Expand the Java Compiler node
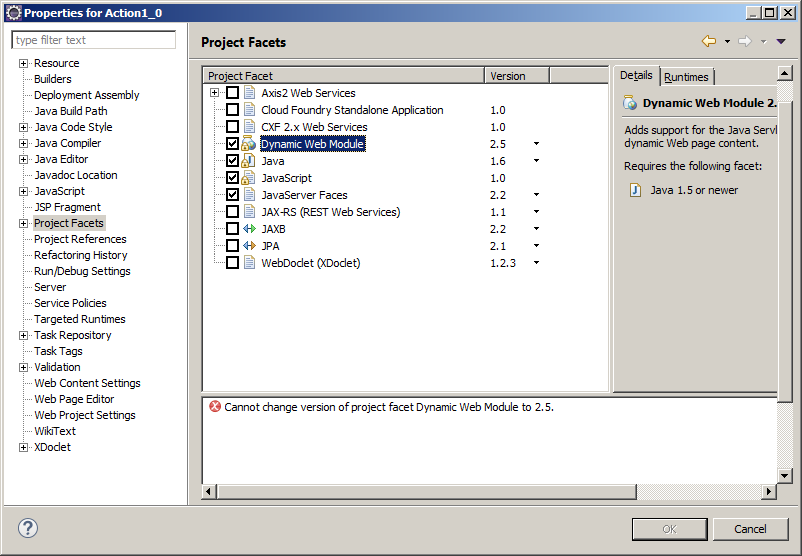 click(23, 143)
